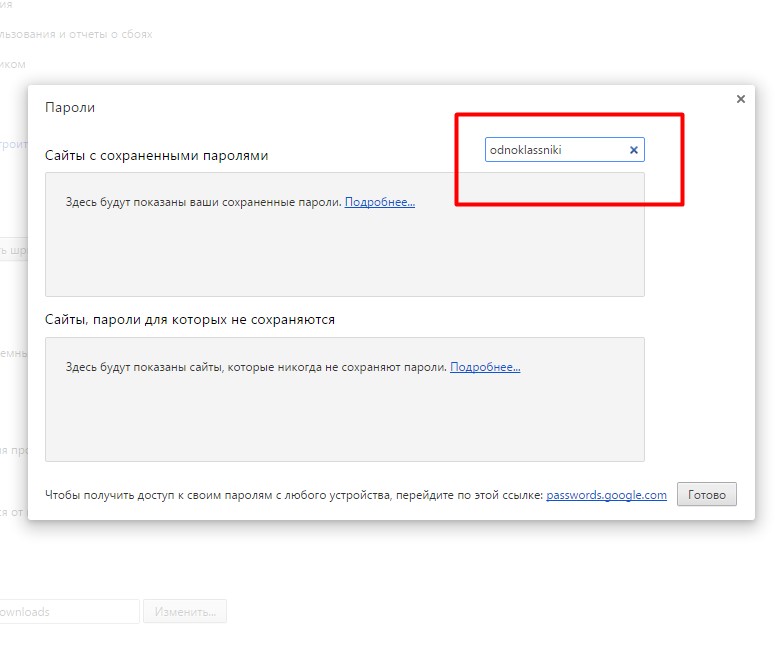The image size is (776, 666).
Task: Click the text Здесь будут показаны ваши сохраненные пароли
Action: 203,202
